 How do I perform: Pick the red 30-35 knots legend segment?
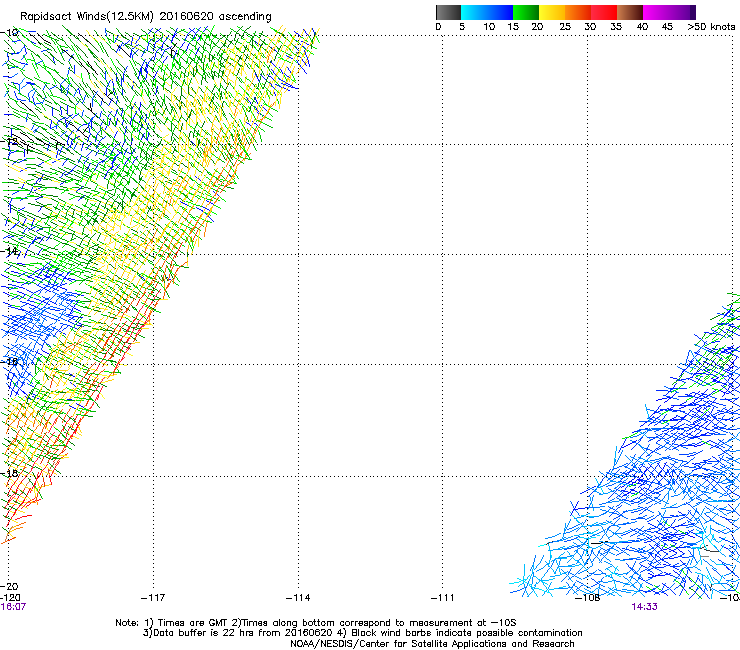(604, 12)
